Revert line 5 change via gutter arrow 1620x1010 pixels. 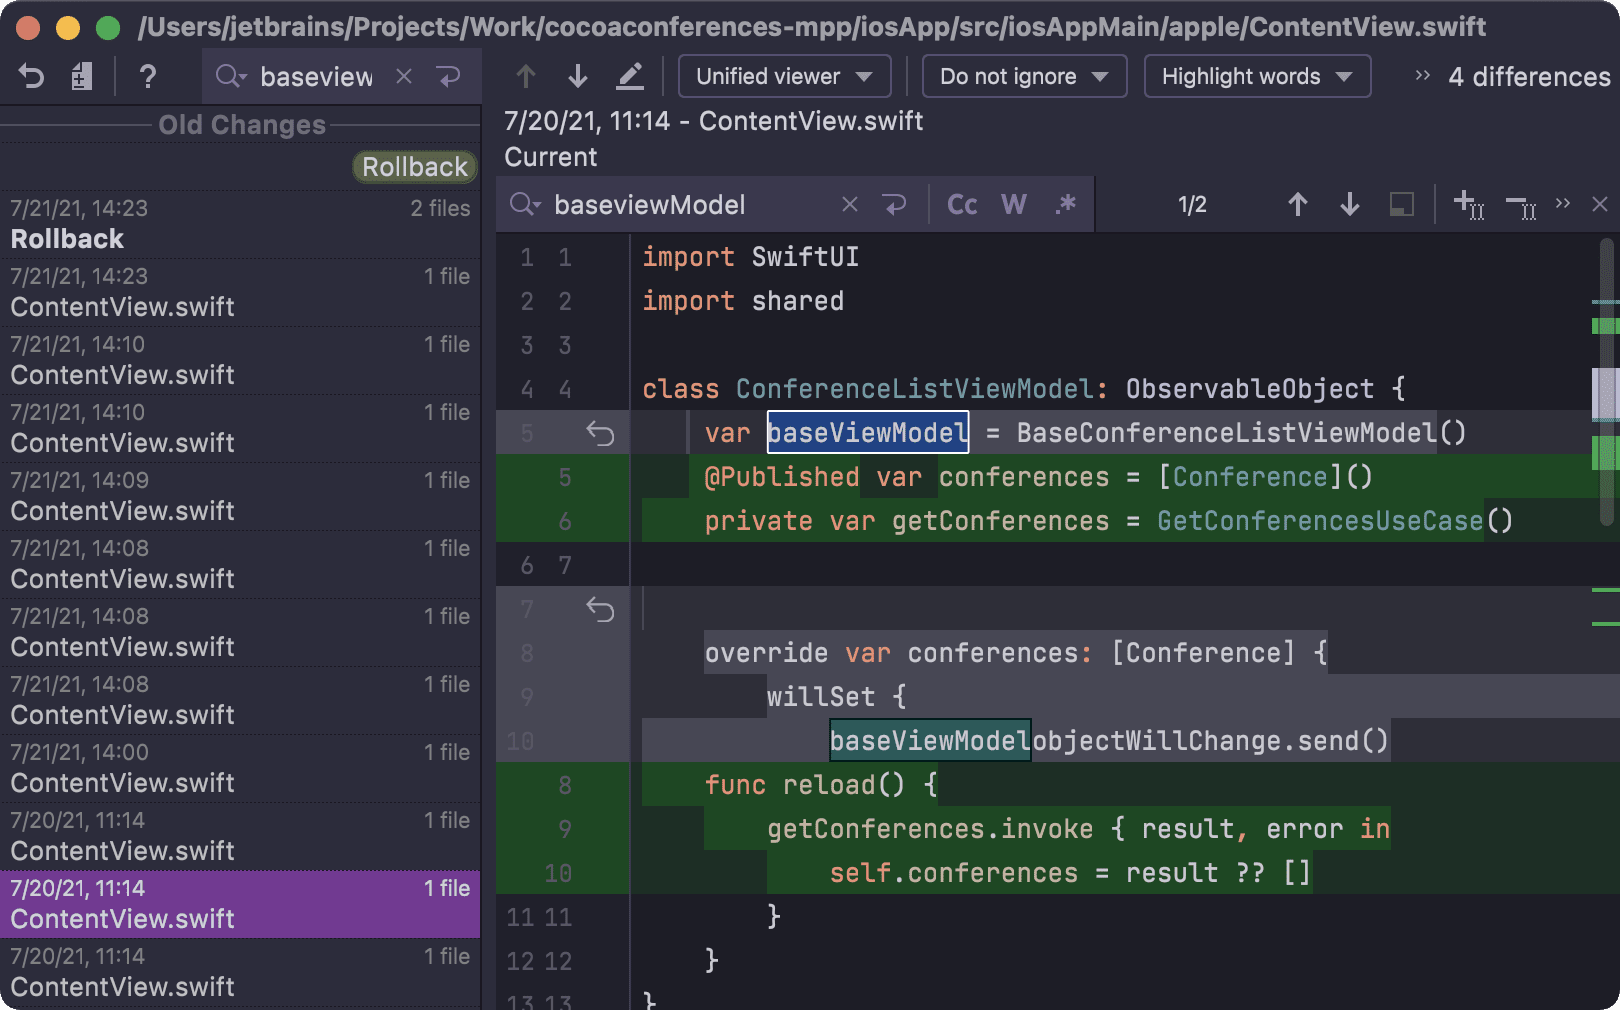600,432
